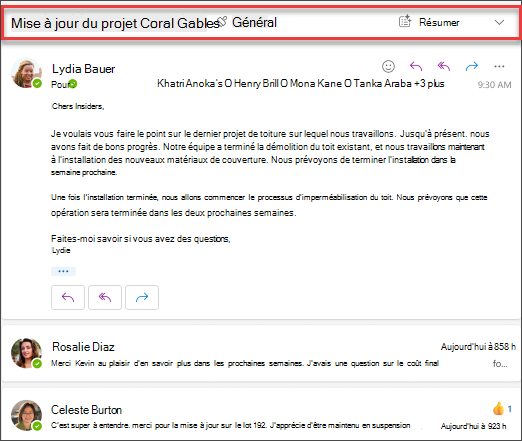Select the subject Mise à jour du projet Coral Gables
522x441 pixels.
(x=115, y=23)
